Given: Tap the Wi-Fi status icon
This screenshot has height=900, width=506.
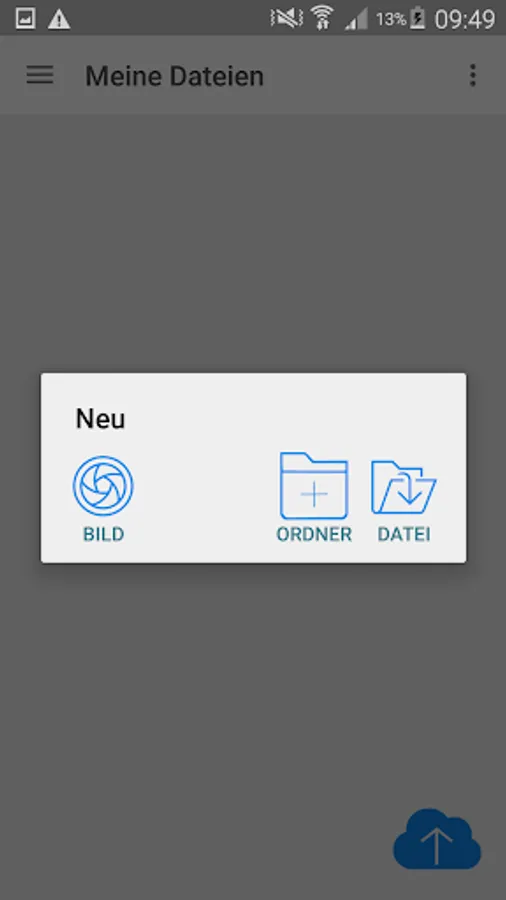Looking at the screenshot, I should [x=323, y=19].
